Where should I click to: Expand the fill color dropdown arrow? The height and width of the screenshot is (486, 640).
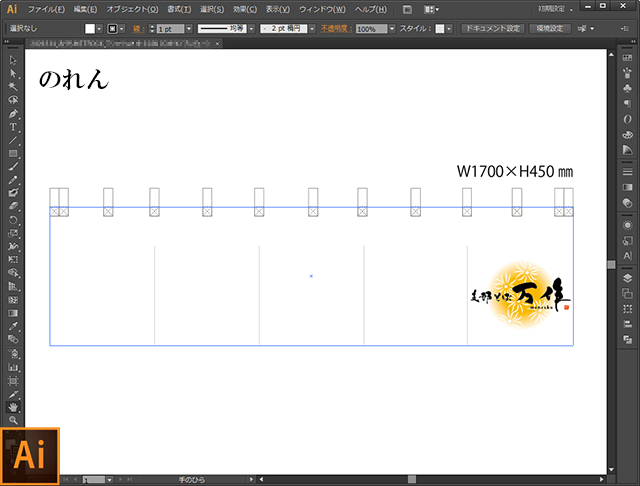click(x=99, y=29)
